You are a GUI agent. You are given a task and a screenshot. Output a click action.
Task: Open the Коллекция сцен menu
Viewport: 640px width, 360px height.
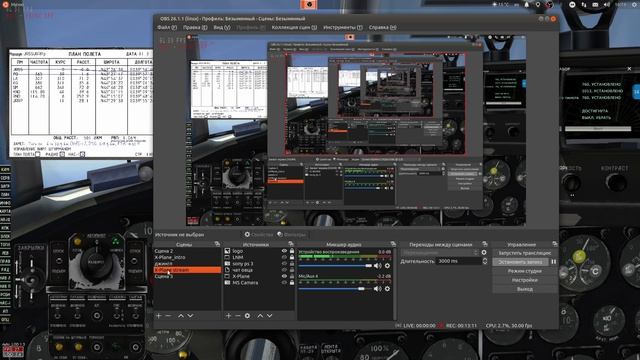[294, 27]
